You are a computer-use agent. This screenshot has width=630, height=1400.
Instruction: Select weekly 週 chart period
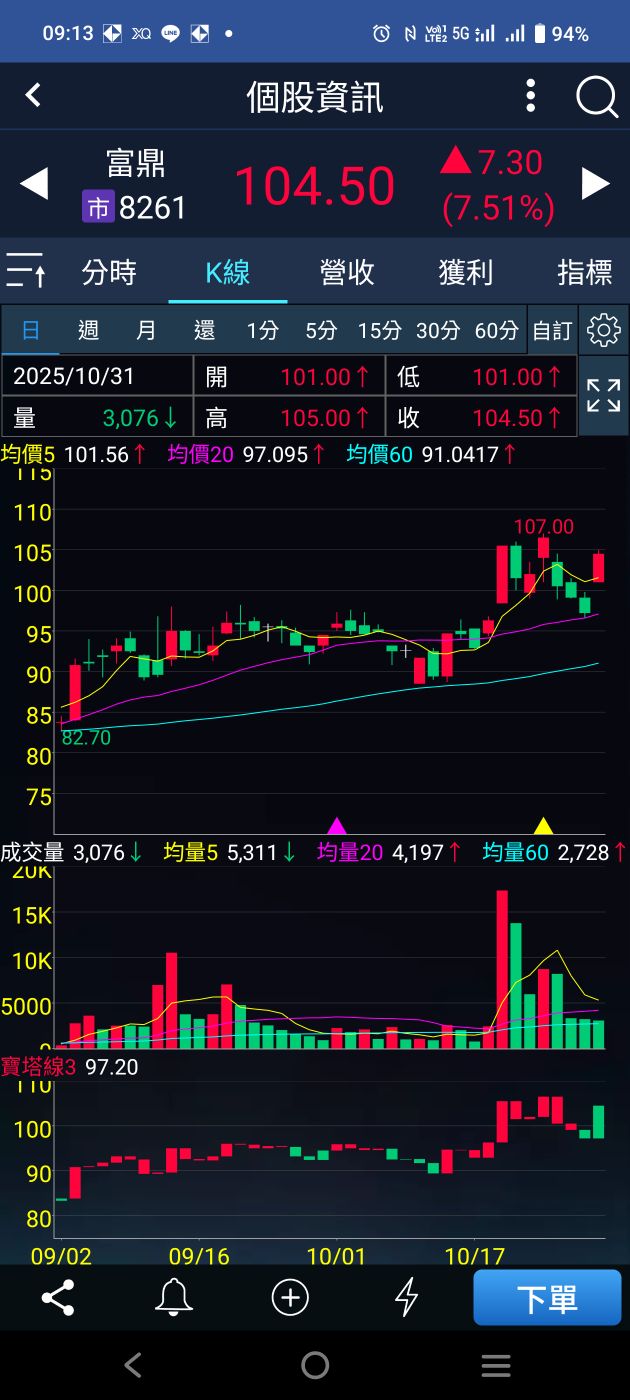(x=88, y=331)
